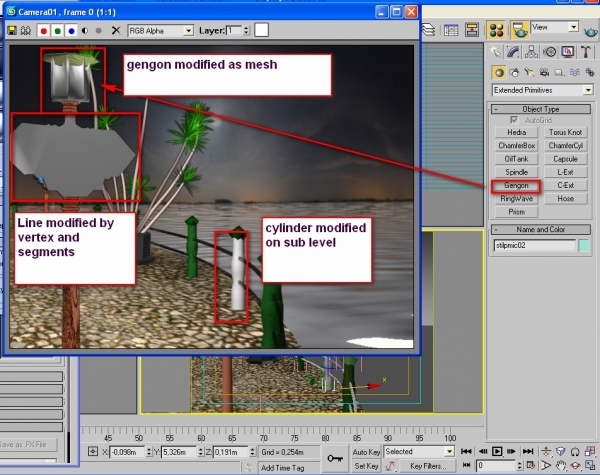Open the Material Editor icon
The height and width of the screenshot is (475, 600).
[496, 30]
